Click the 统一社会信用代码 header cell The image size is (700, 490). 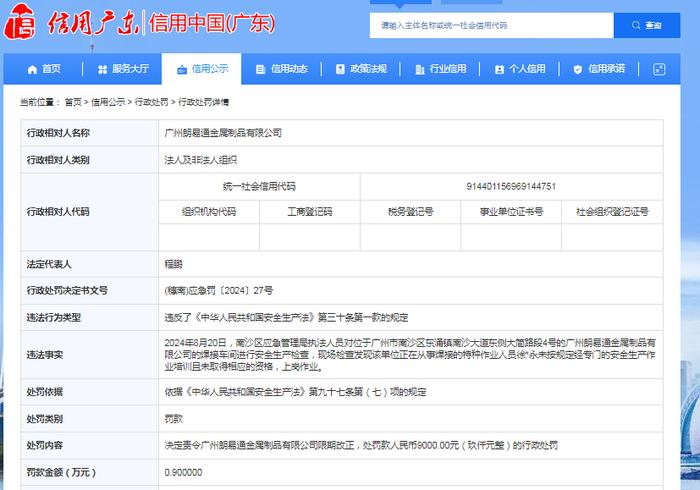259,187
